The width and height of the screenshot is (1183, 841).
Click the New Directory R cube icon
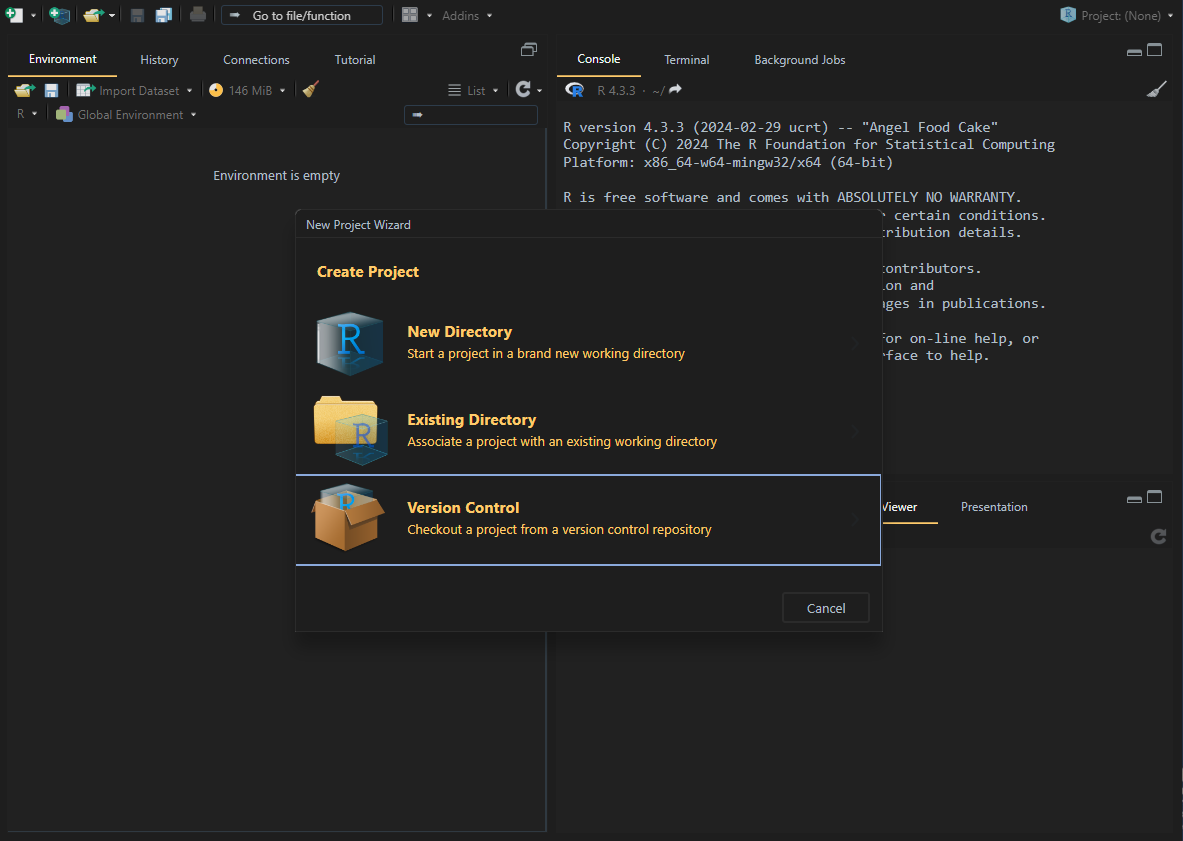click(x=349, y=343)
